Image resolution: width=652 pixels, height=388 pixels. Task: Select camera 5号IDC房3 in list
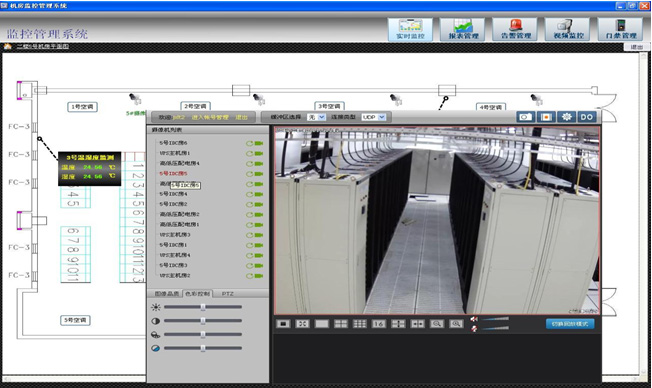click(173, 265)
